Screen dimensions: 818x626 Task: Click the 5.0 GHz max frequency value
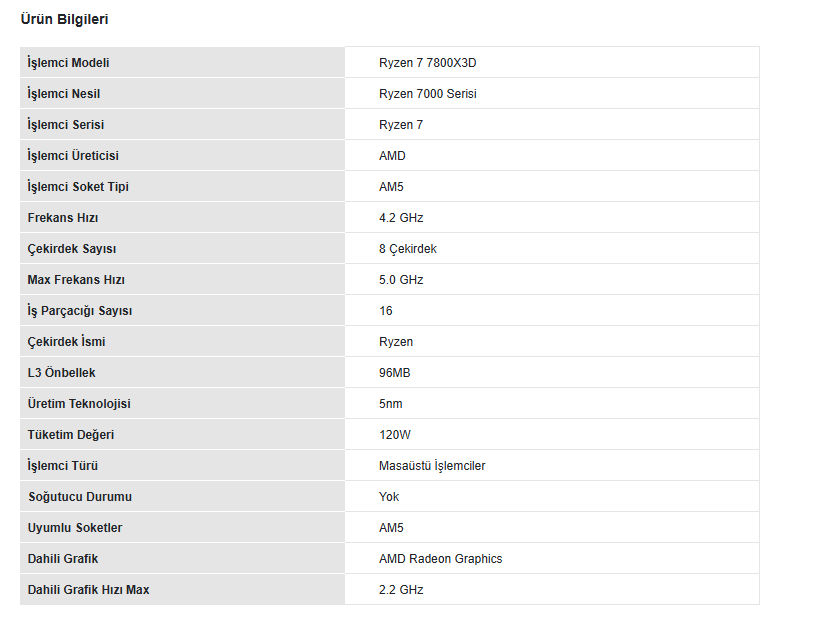[x=401, y=280]
